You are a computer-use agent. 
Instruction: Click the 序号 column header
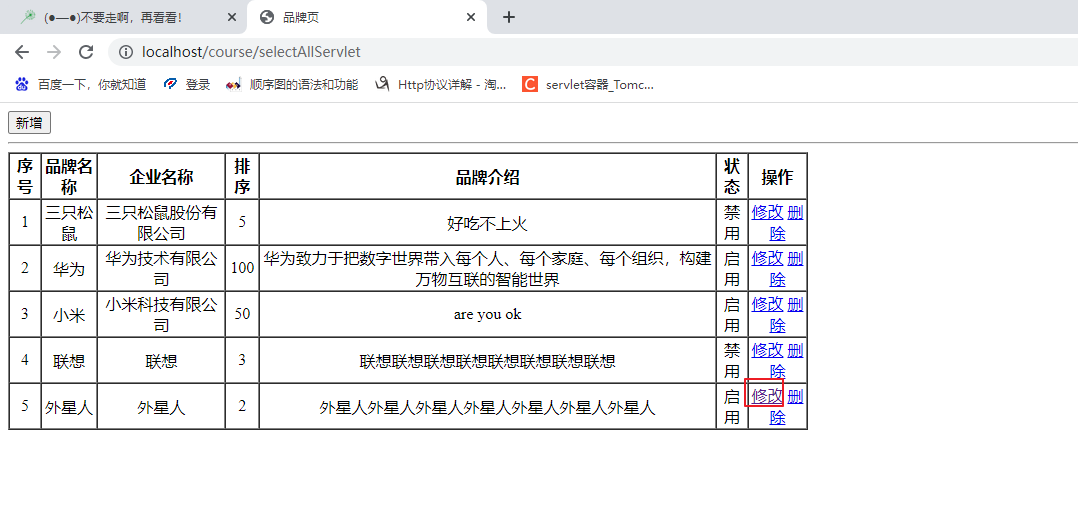point(25,177)
